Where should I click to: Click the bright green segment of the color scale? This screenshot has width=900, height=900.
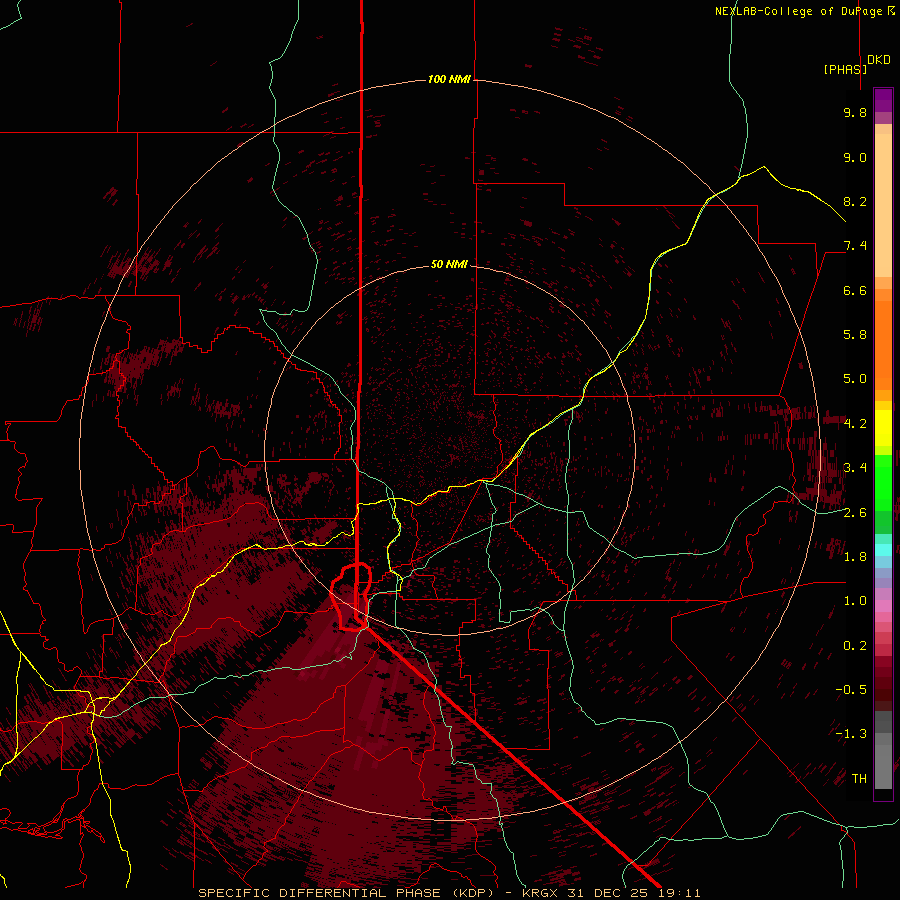pos(883,482)
